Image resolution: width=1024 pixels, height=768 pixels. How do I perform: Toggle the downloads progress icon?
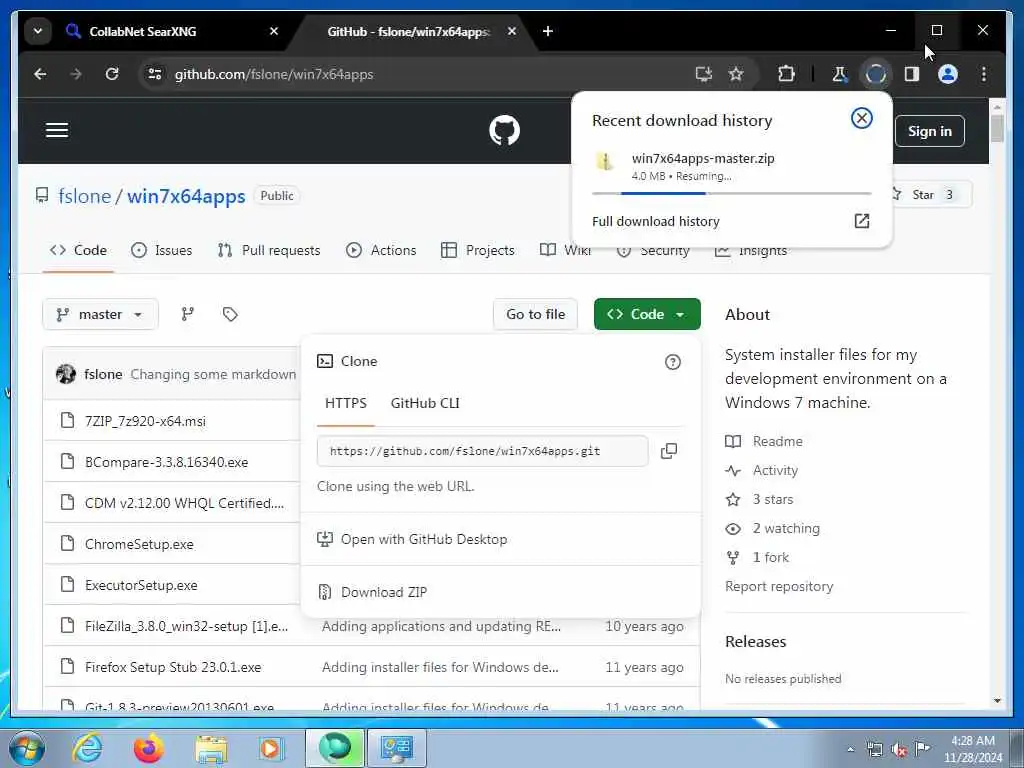[x=876, y=74]
